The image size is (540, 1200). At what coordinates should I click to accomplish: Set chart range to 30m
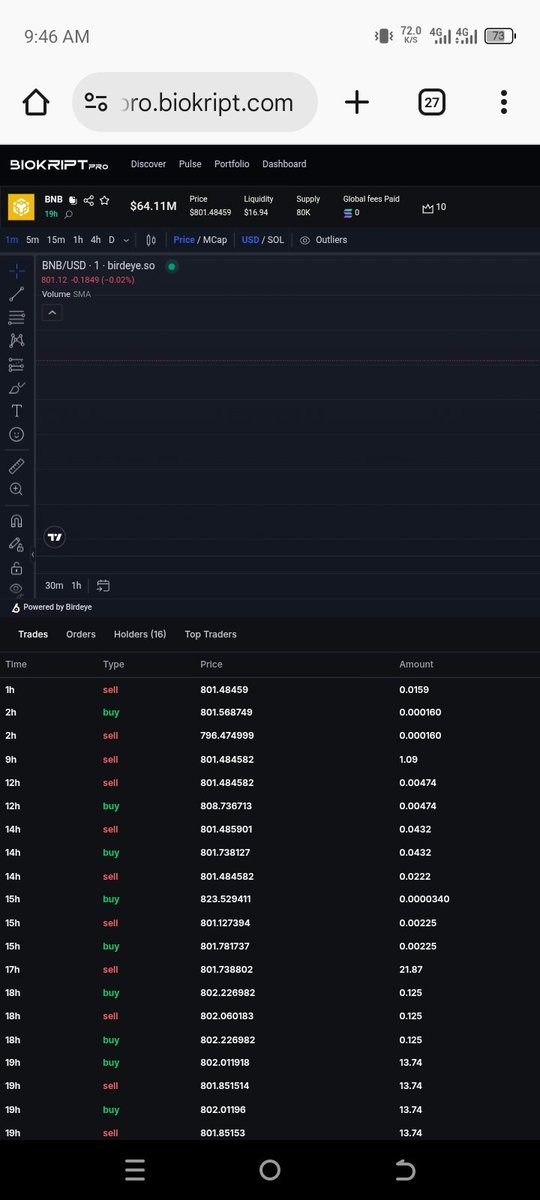[55, 585]
